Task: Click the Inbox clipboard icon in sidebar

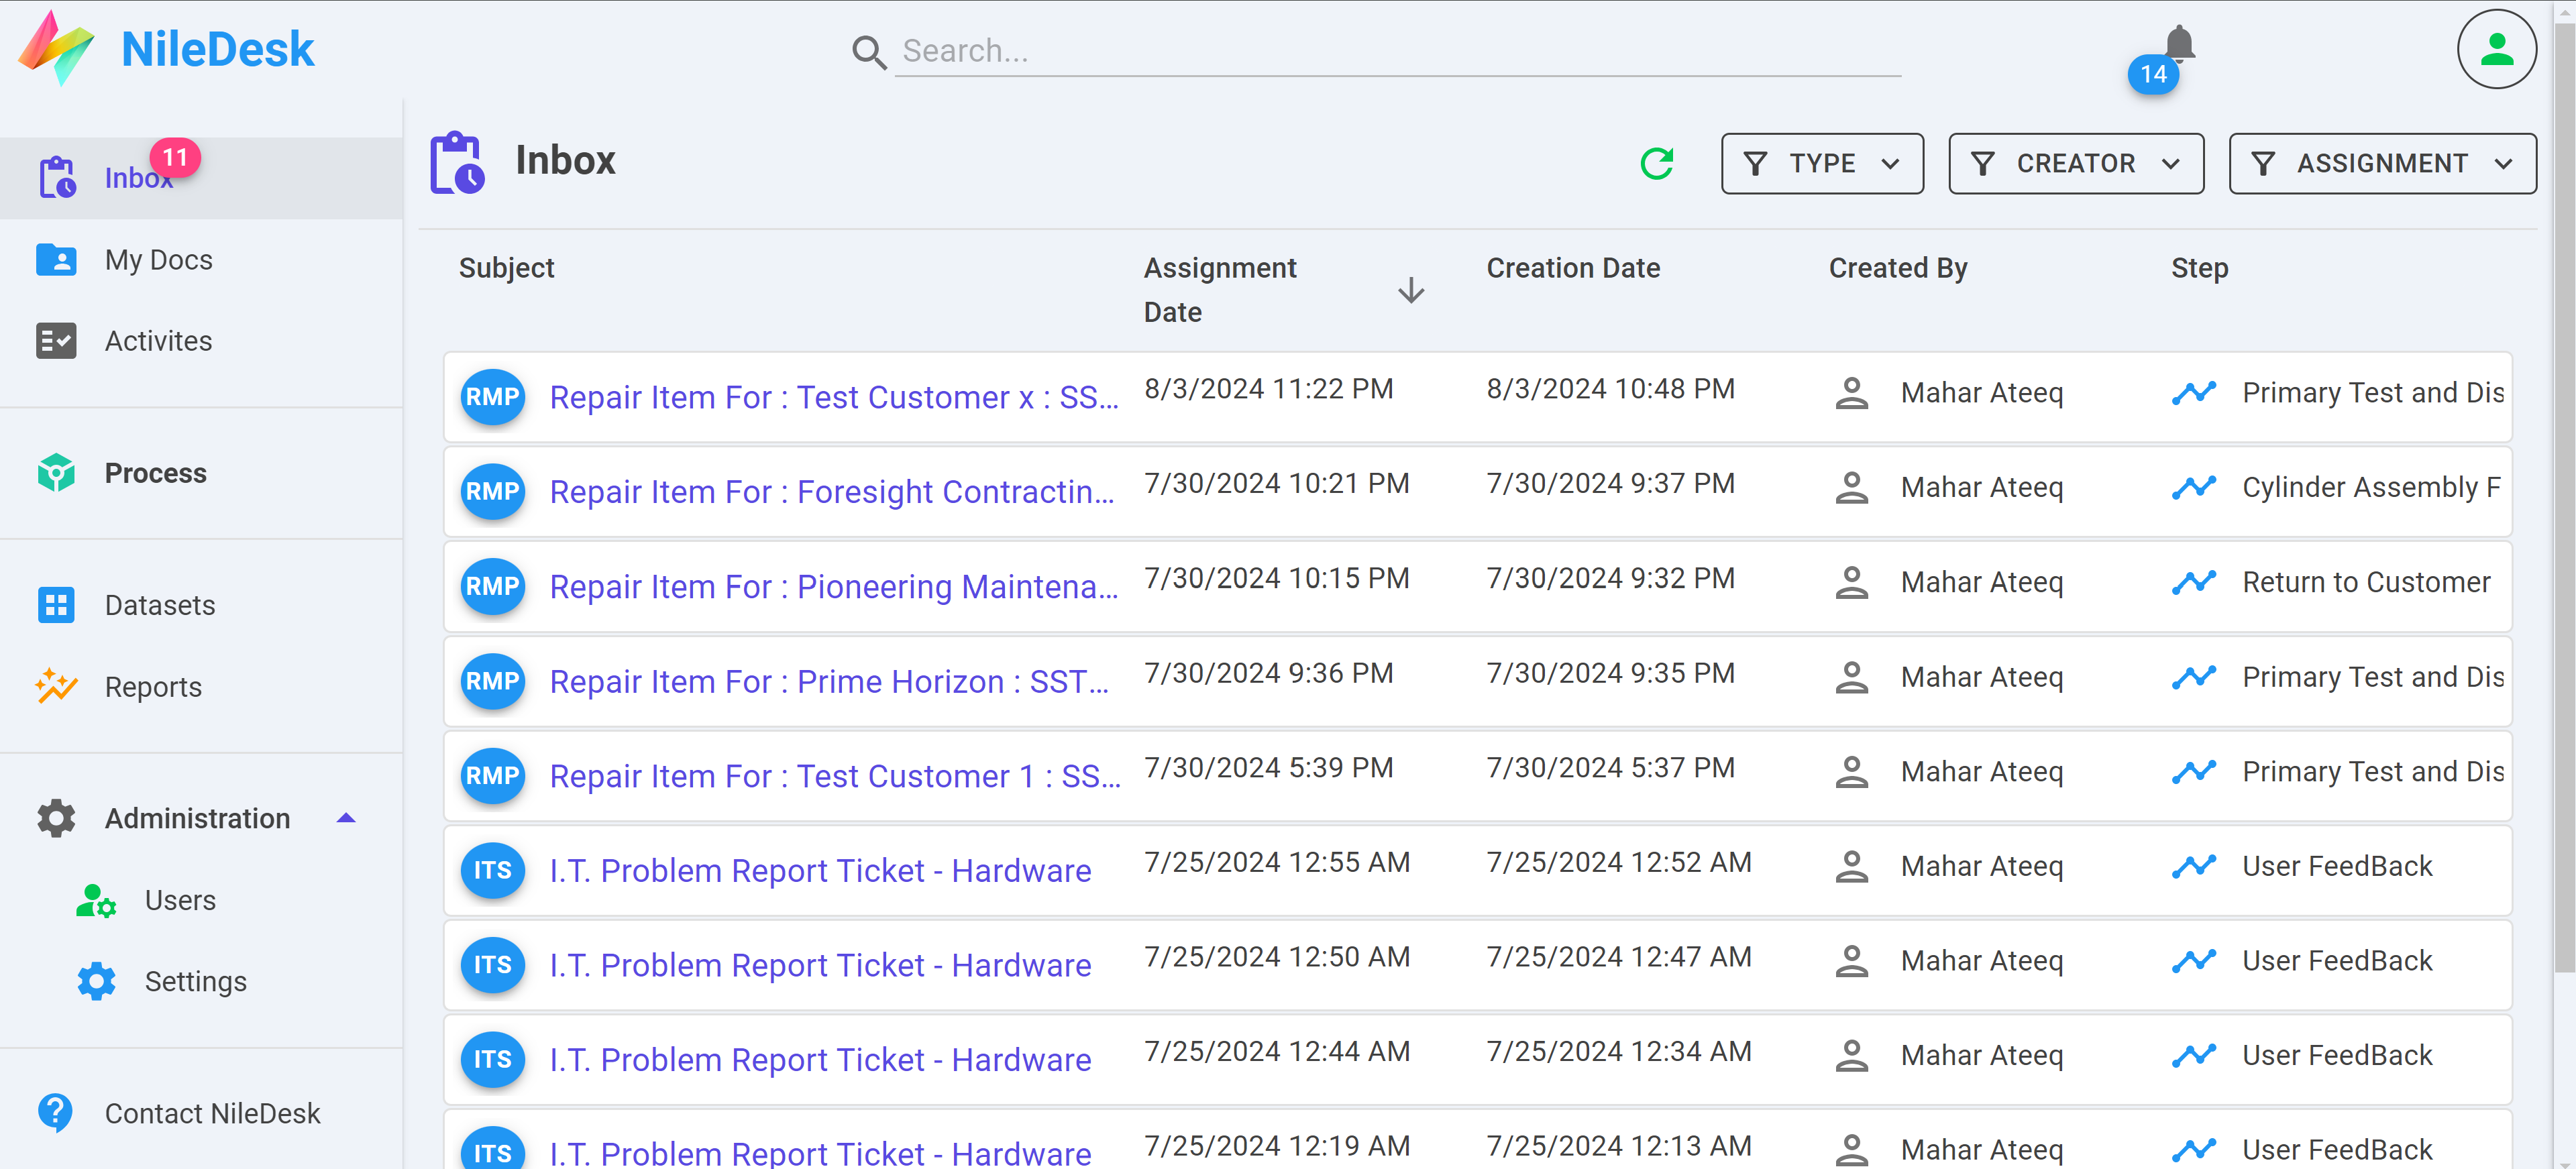Action: click(x=57, y=178)
